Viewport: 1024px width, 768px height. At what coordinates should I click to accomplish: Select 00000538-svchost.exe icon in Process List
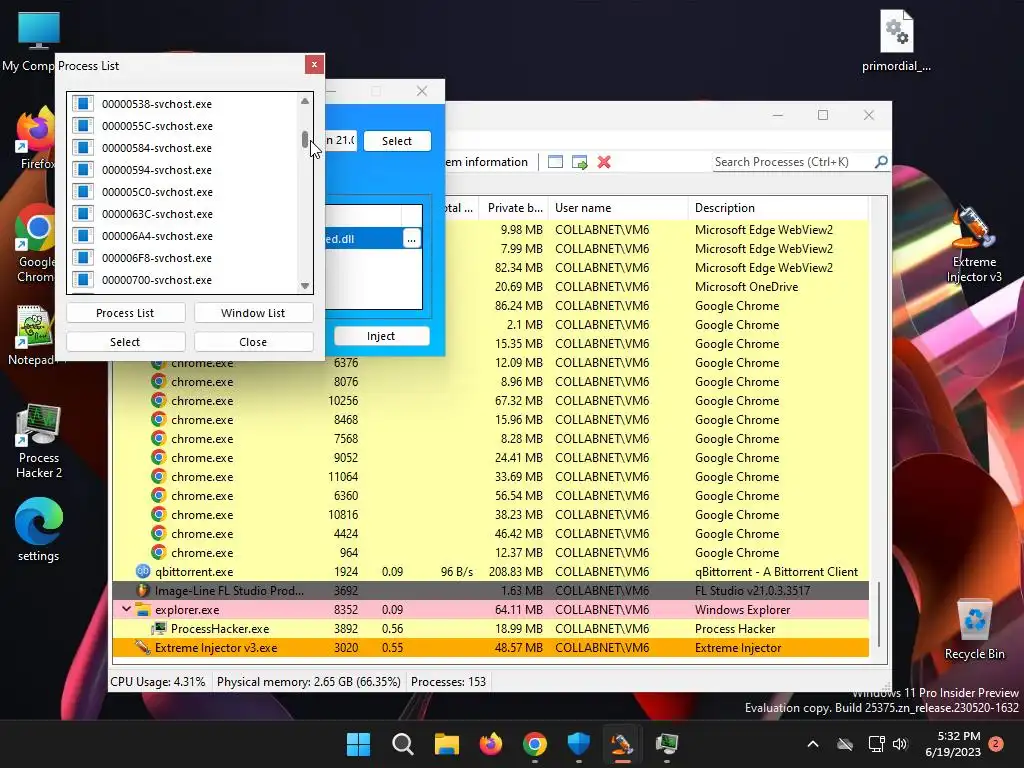point(83,104)
